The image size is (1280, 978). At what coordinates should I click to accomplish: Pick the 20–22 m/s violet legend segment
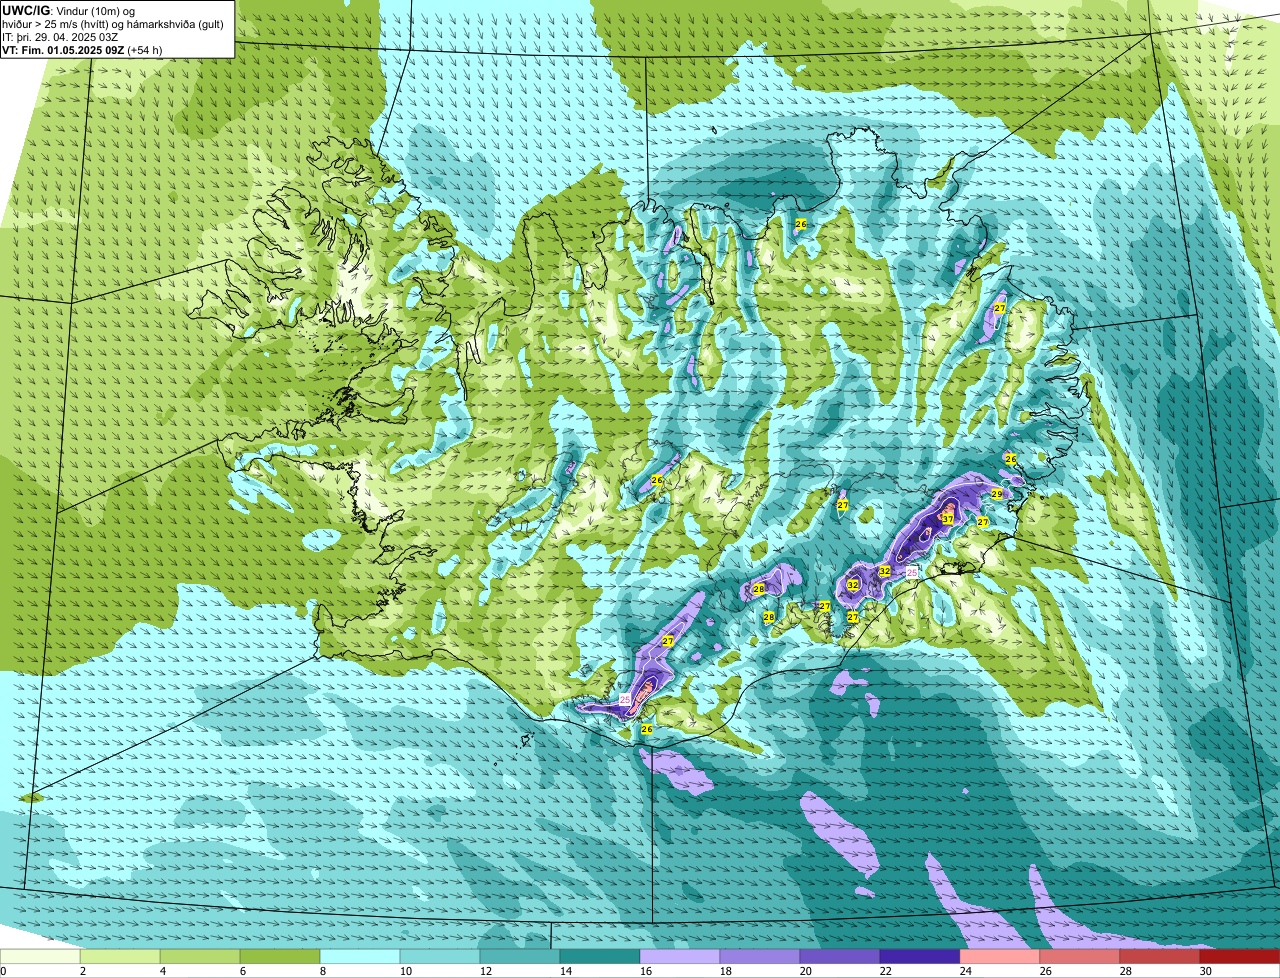[x=840, y=956]
